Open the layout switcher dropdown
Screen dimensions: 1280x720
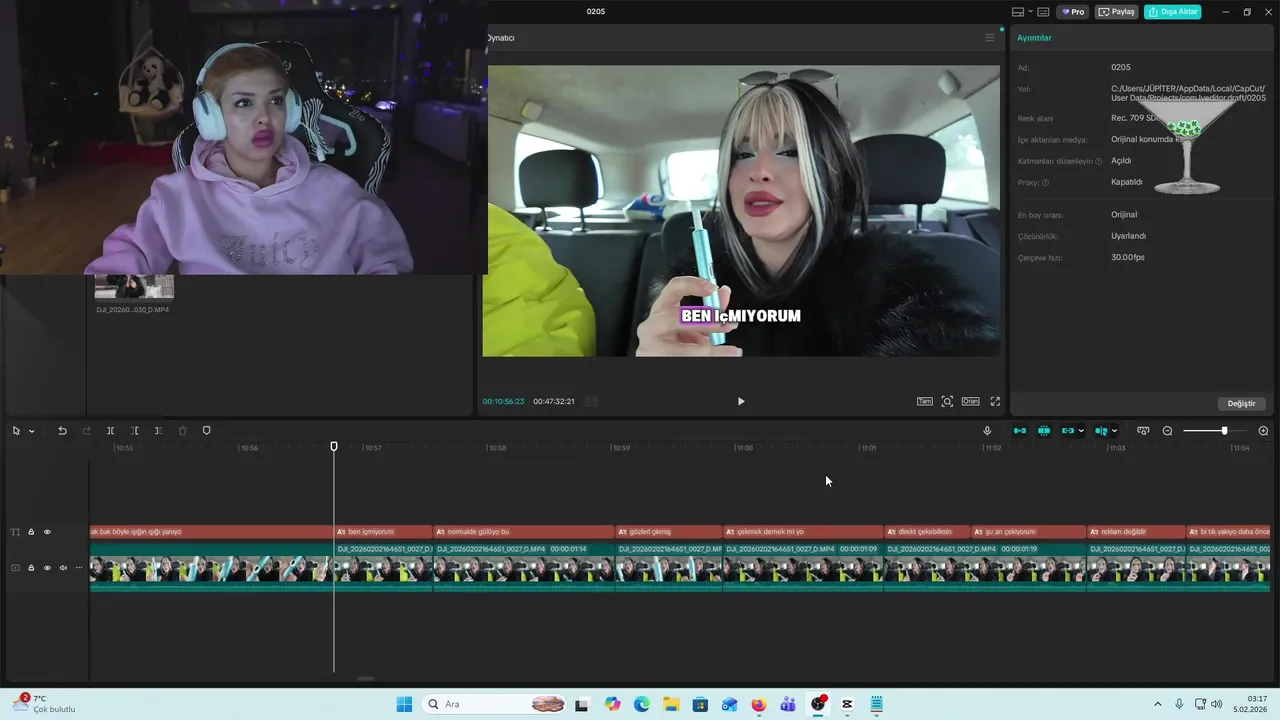[x=1021, y=12]
